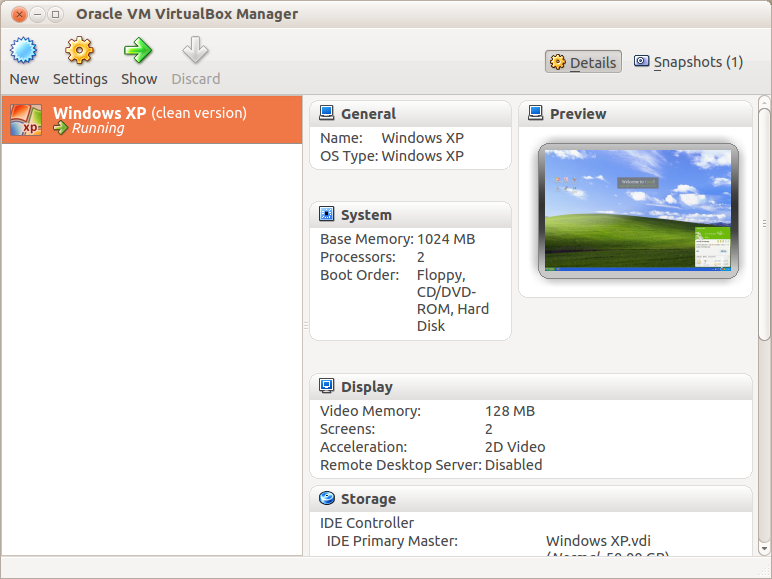Click the Discard toolbar icon

pos(195,51)
